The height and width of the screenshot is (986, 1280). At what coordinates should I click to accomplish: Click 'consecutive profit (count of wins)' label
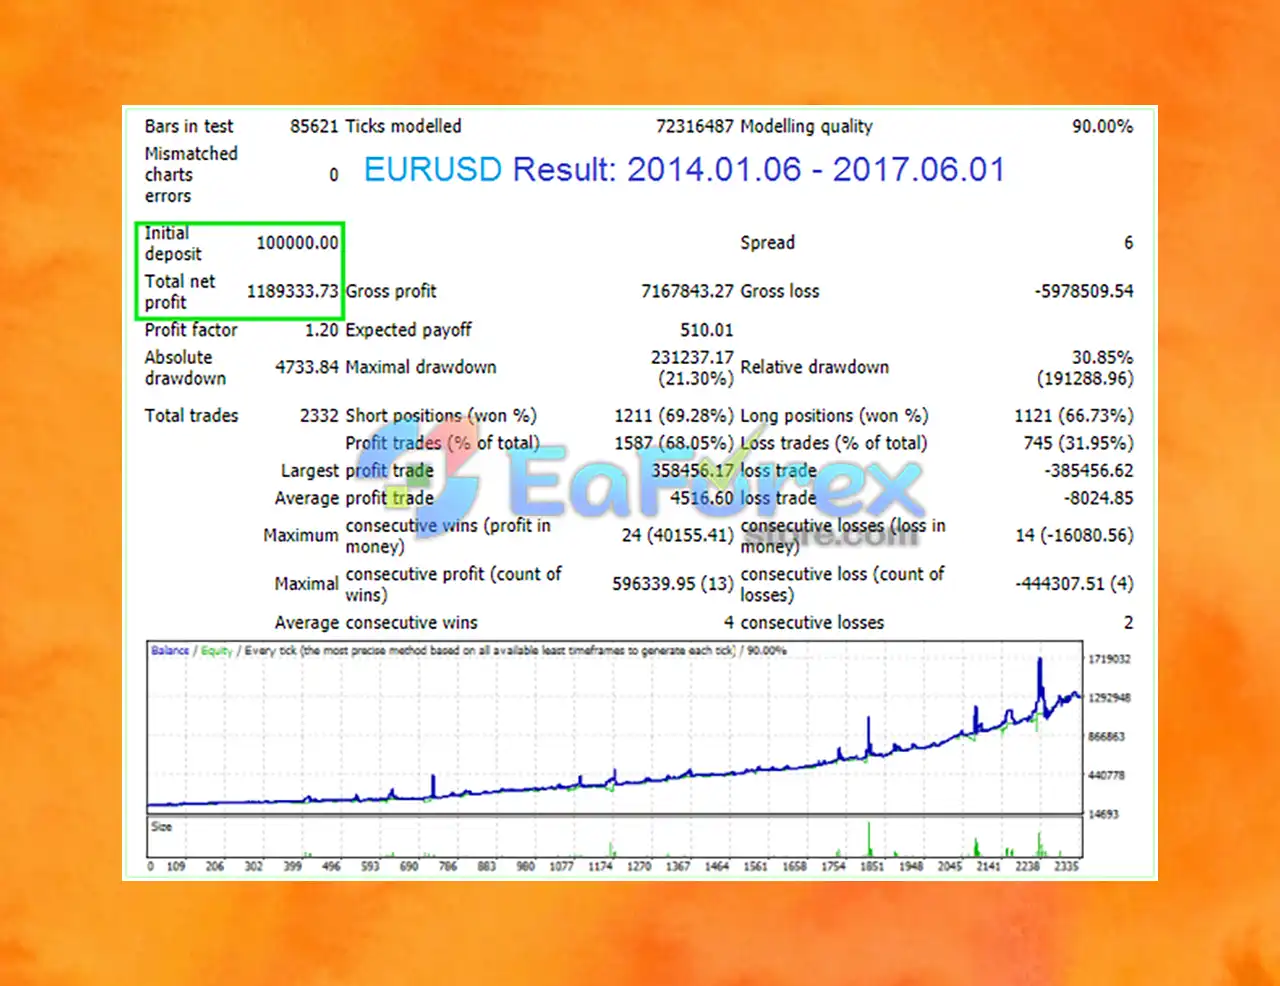click(453, 585)
